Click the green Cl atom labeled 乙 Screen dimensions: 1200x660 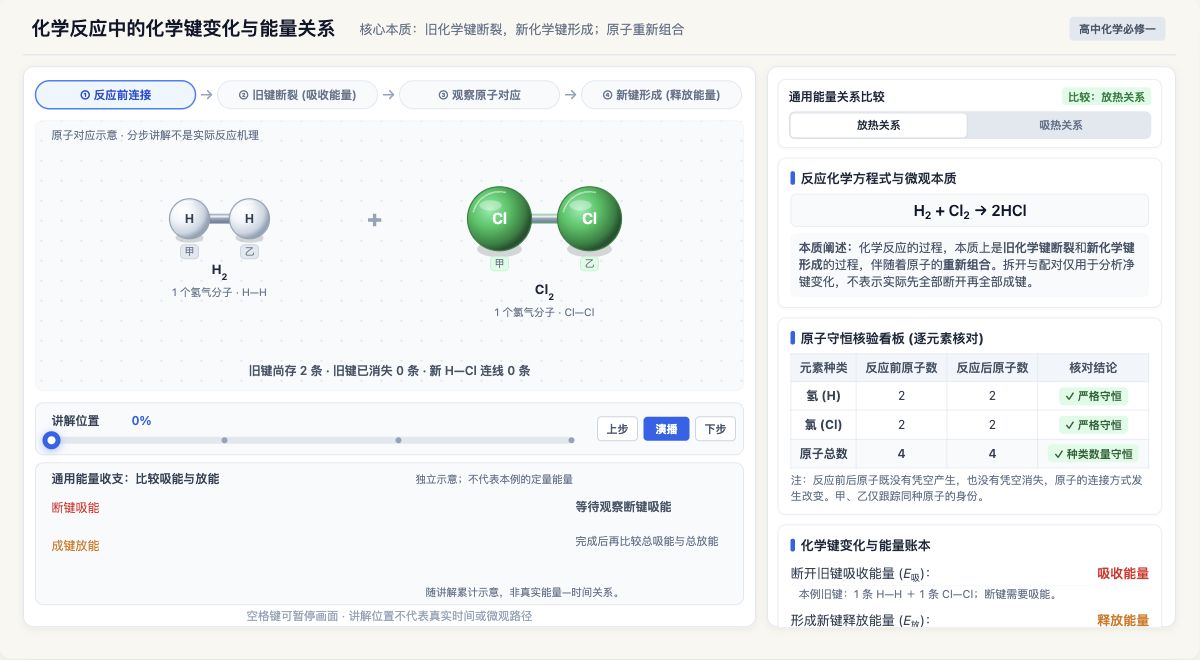(x=589, y=219)
